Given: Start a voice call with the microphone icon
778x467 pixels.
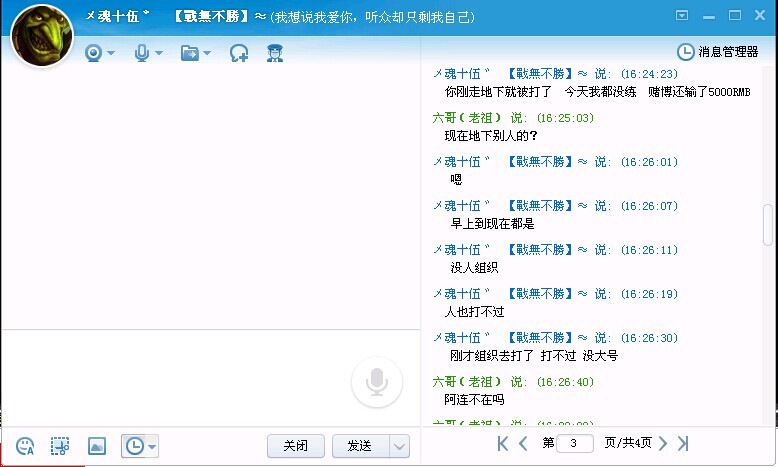Looking at the screenshot, I should click(141, 53).
